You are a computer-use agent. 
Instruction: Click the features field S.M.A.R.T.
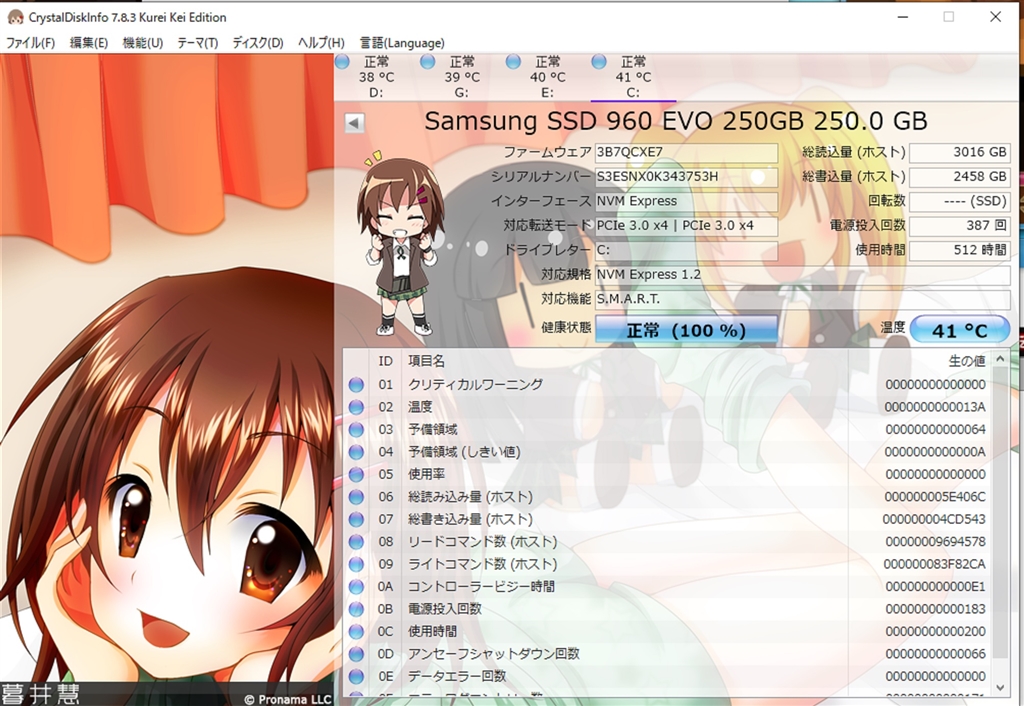click(x=803, y=298)
